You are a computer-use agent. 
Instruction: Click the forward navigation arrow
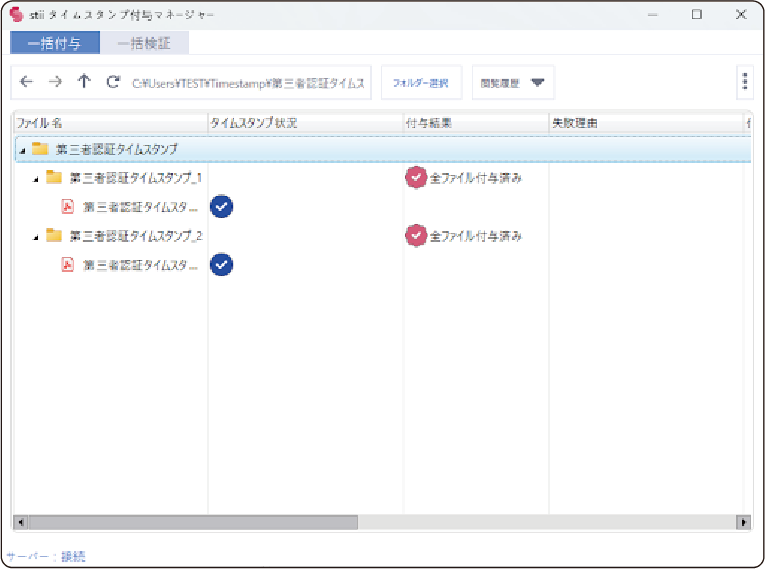(x=56, y=83)
